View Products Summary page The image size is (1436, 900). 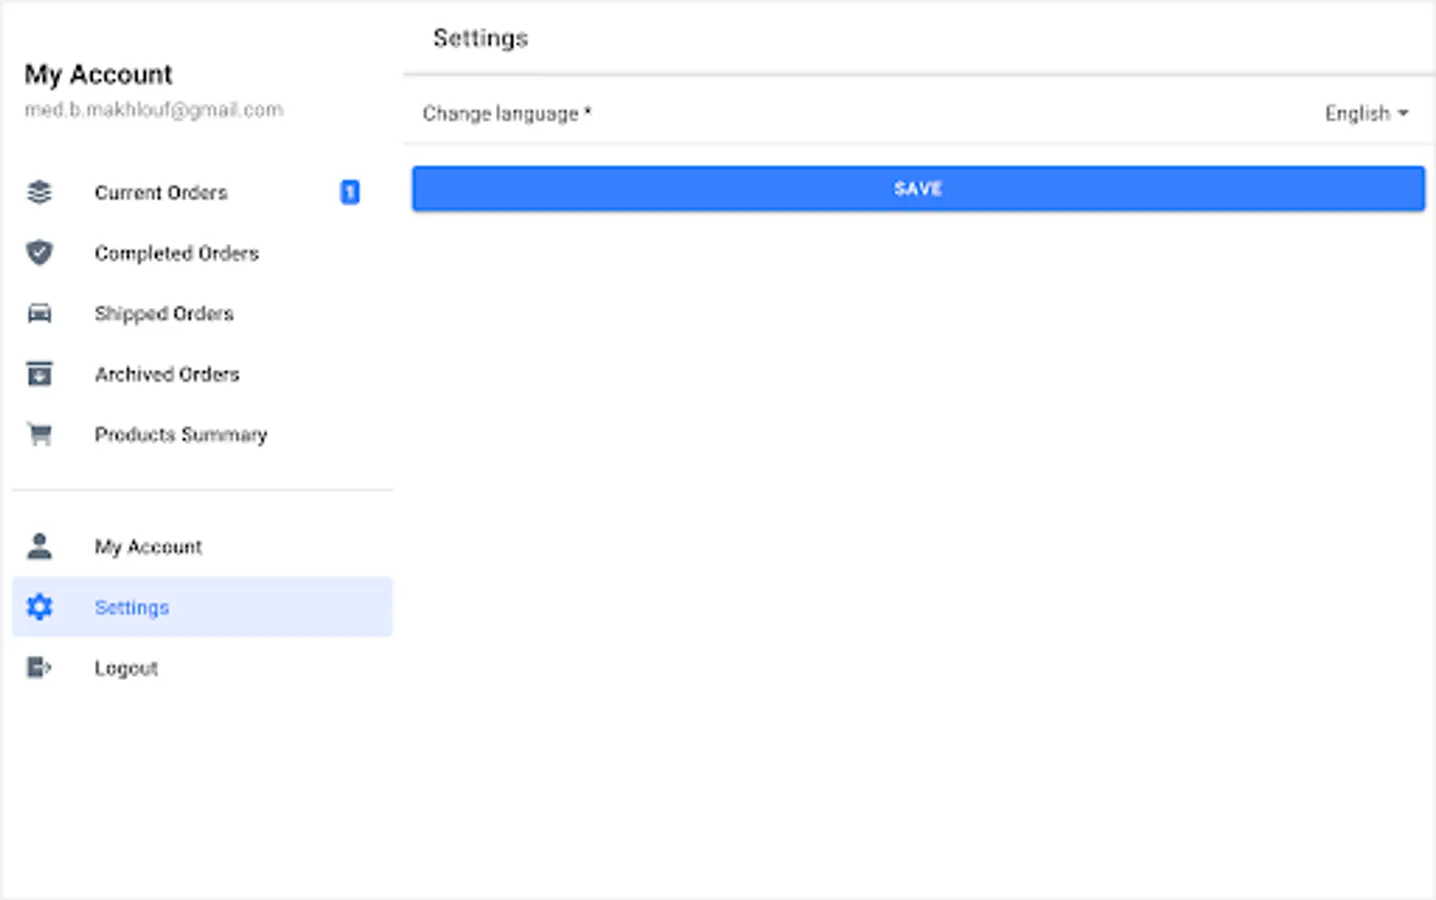(x=181, y=435)
